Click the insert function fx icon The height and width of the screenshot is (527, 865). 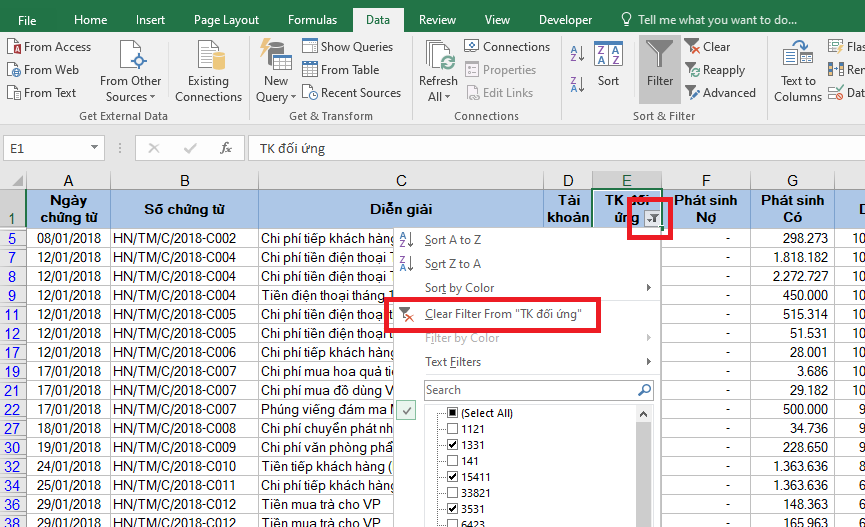point(226,148)
